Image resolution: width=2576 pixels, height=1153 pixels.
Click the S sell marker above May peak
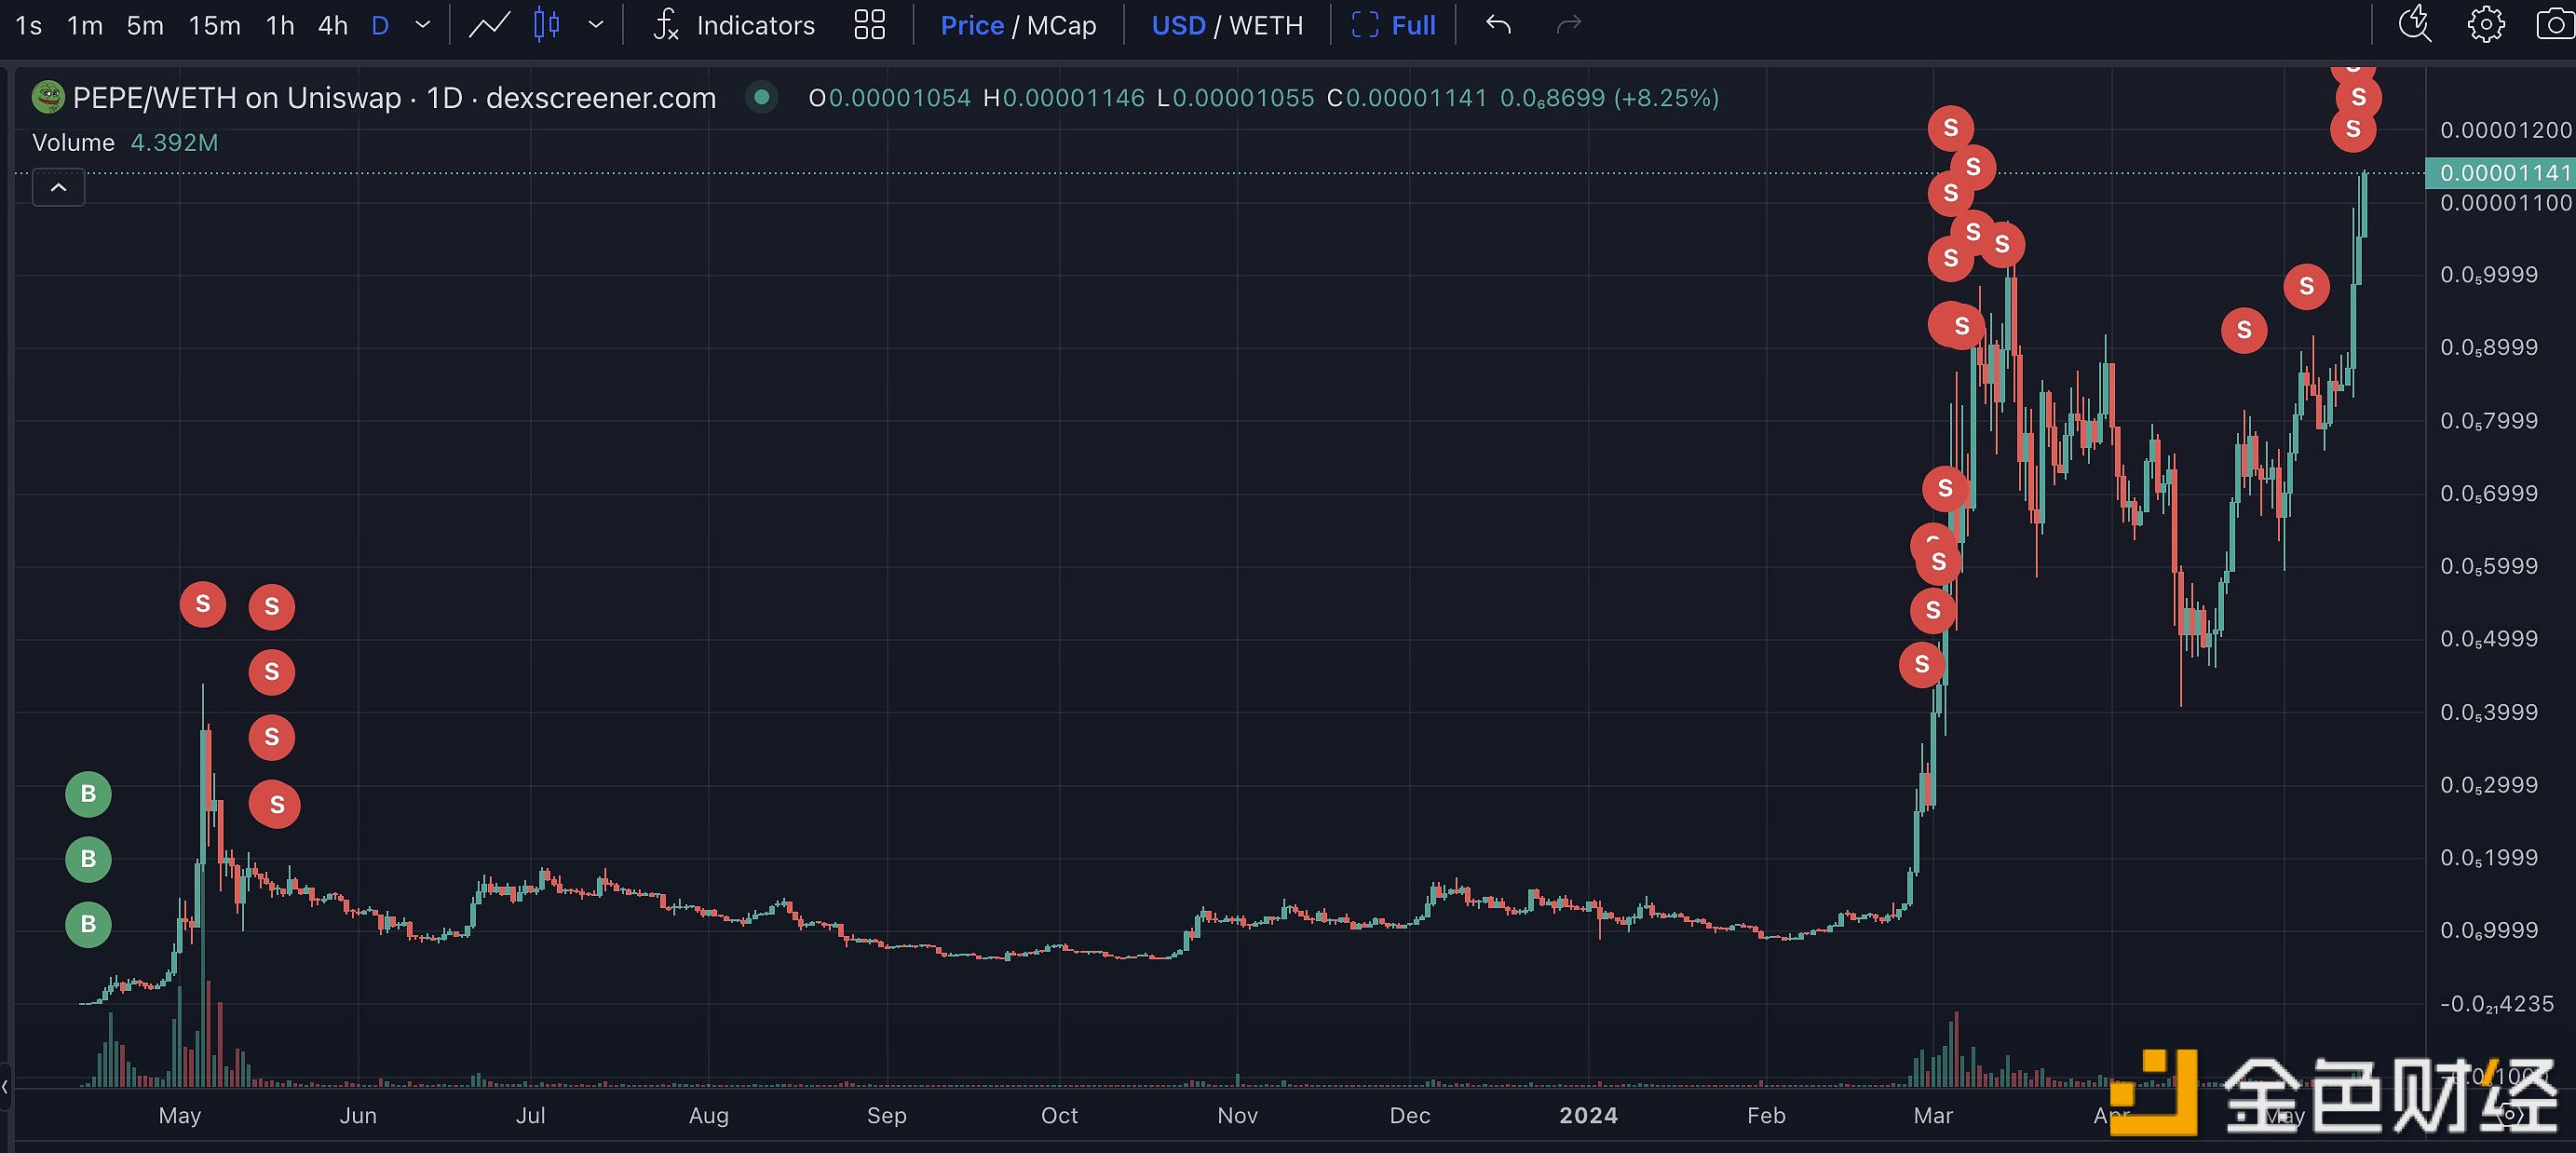pyautogui.click(x=203, y=604)
